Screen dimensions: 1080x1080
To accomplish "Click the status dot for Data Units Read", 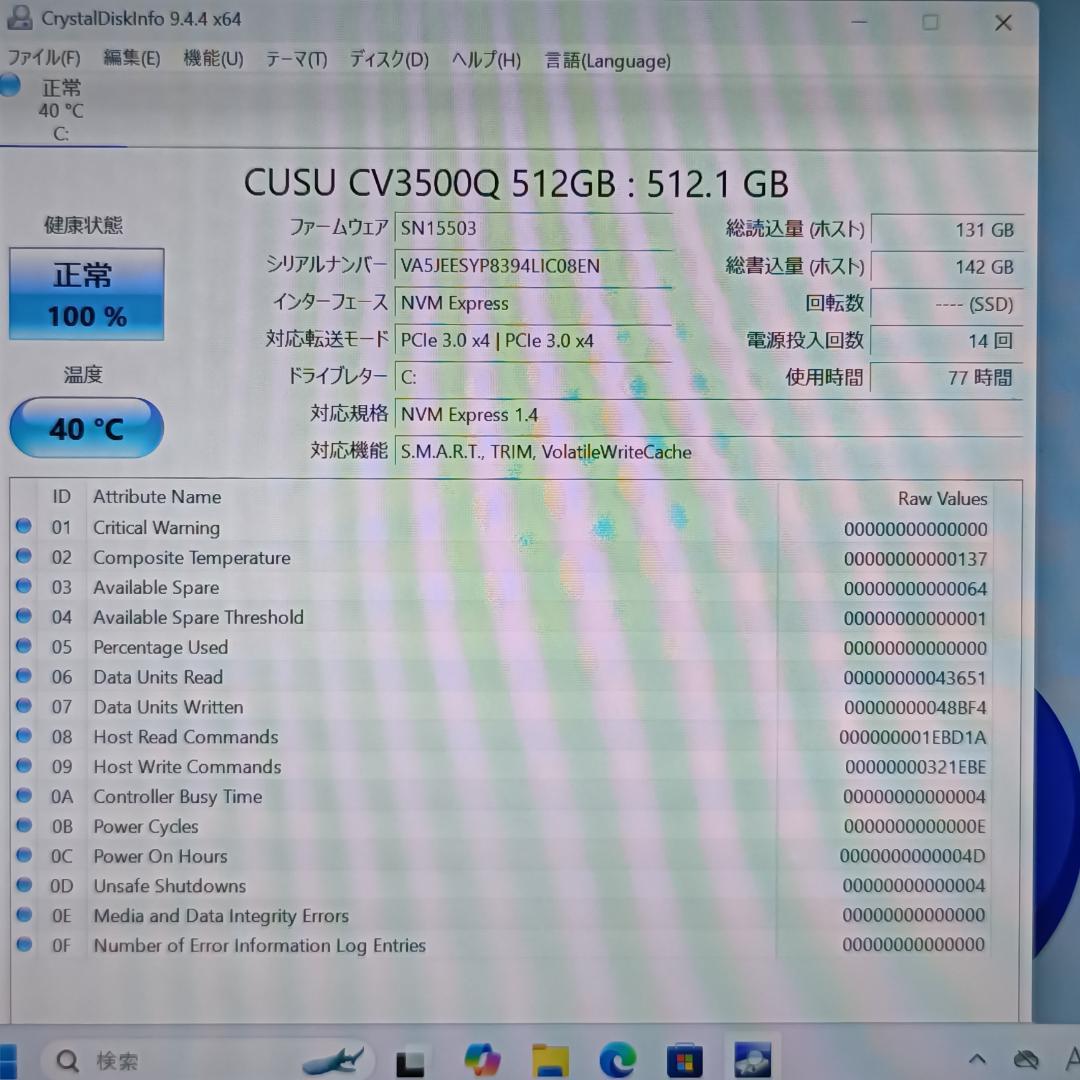I will (24, 676).
